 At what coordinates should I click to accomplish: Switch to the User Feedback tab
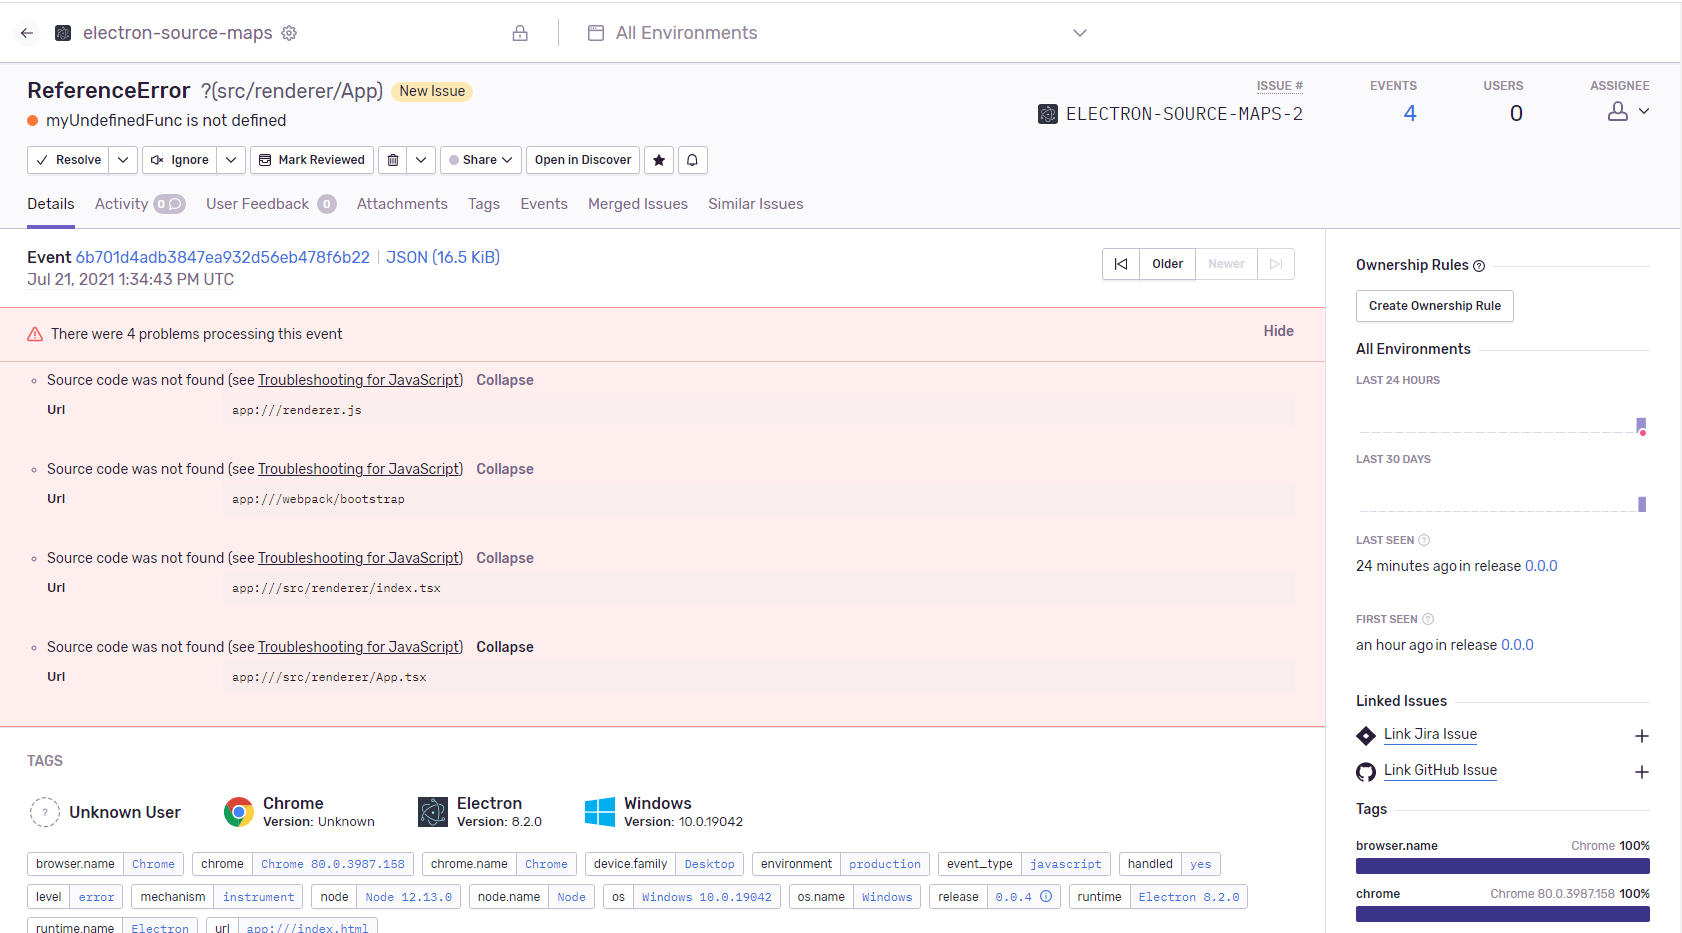point(271,204)
